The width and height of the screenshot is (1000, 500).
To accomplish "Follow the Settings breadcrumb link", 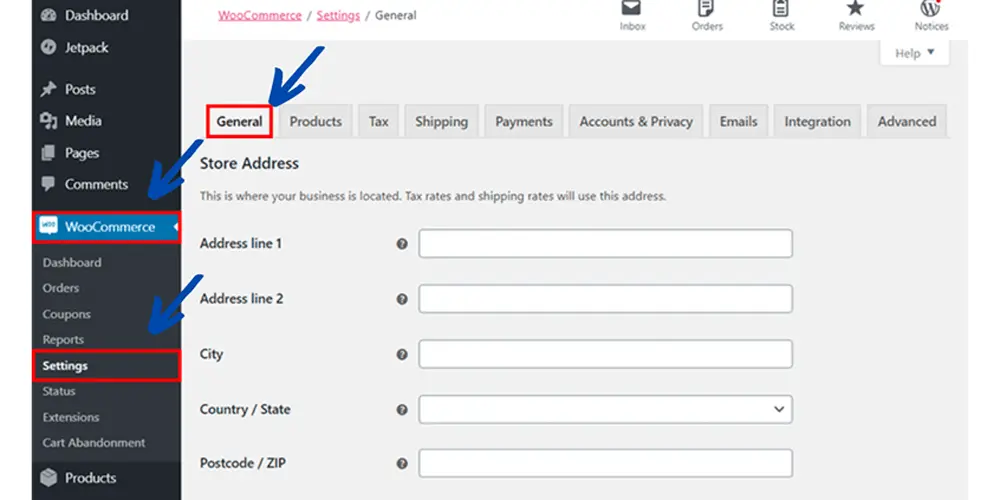I will pos(338,15).
